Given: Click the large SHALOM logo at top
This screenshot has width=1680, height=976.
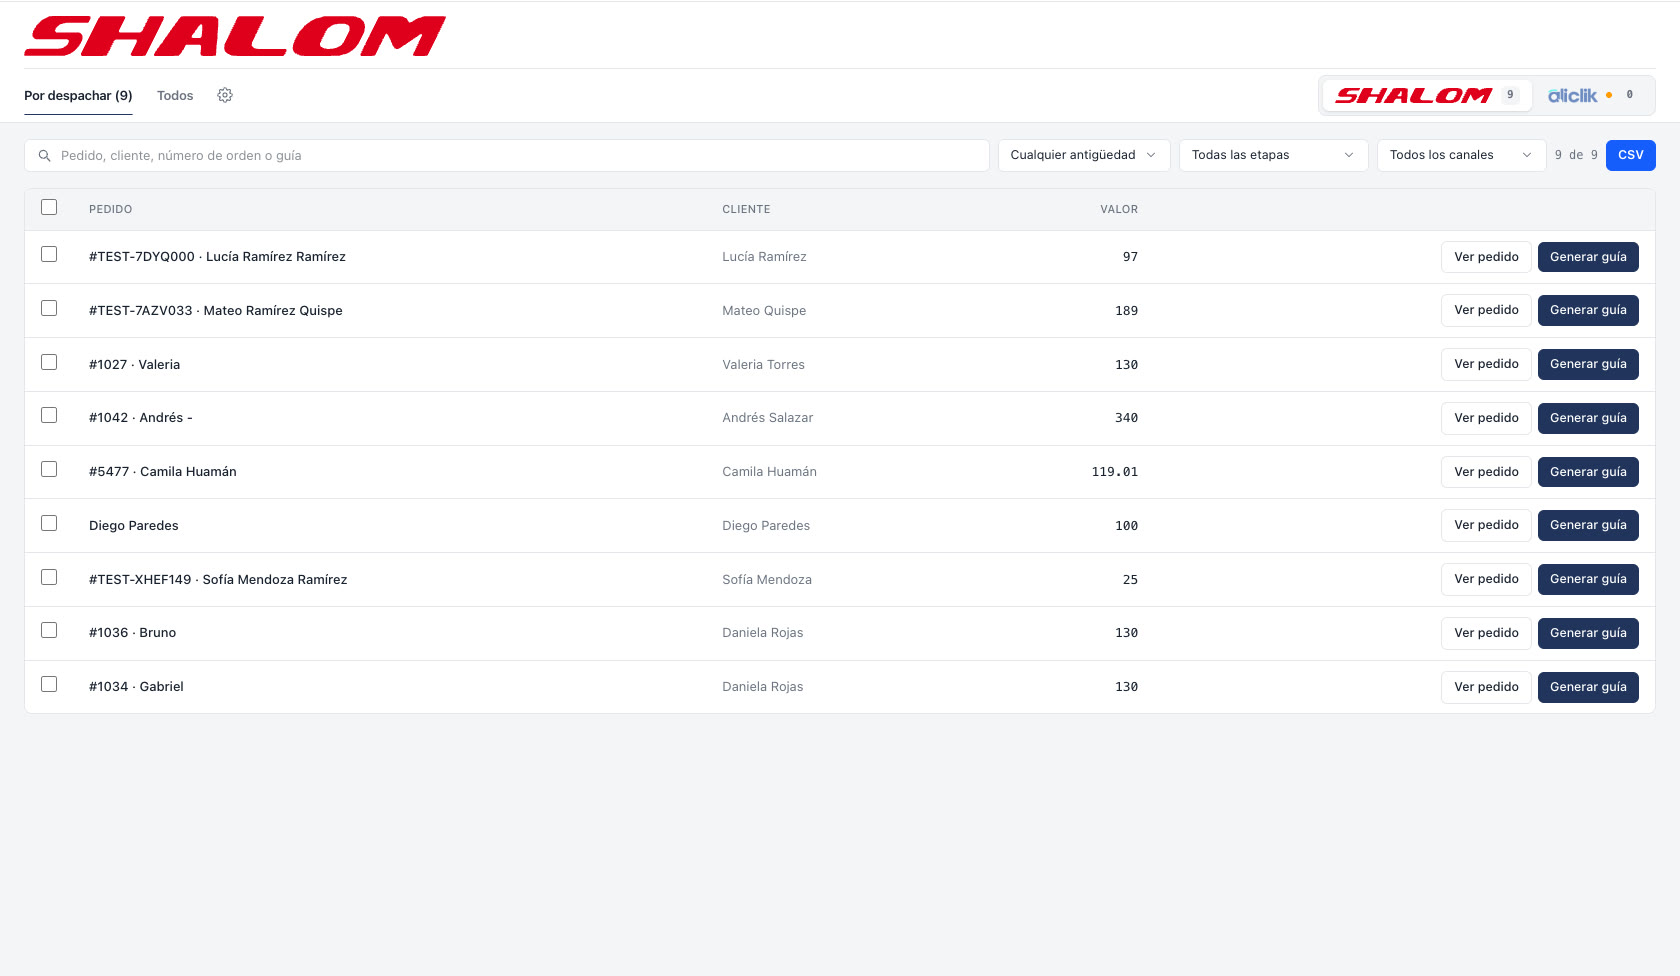Looking at the screenshot, I should tap(235, 37).
